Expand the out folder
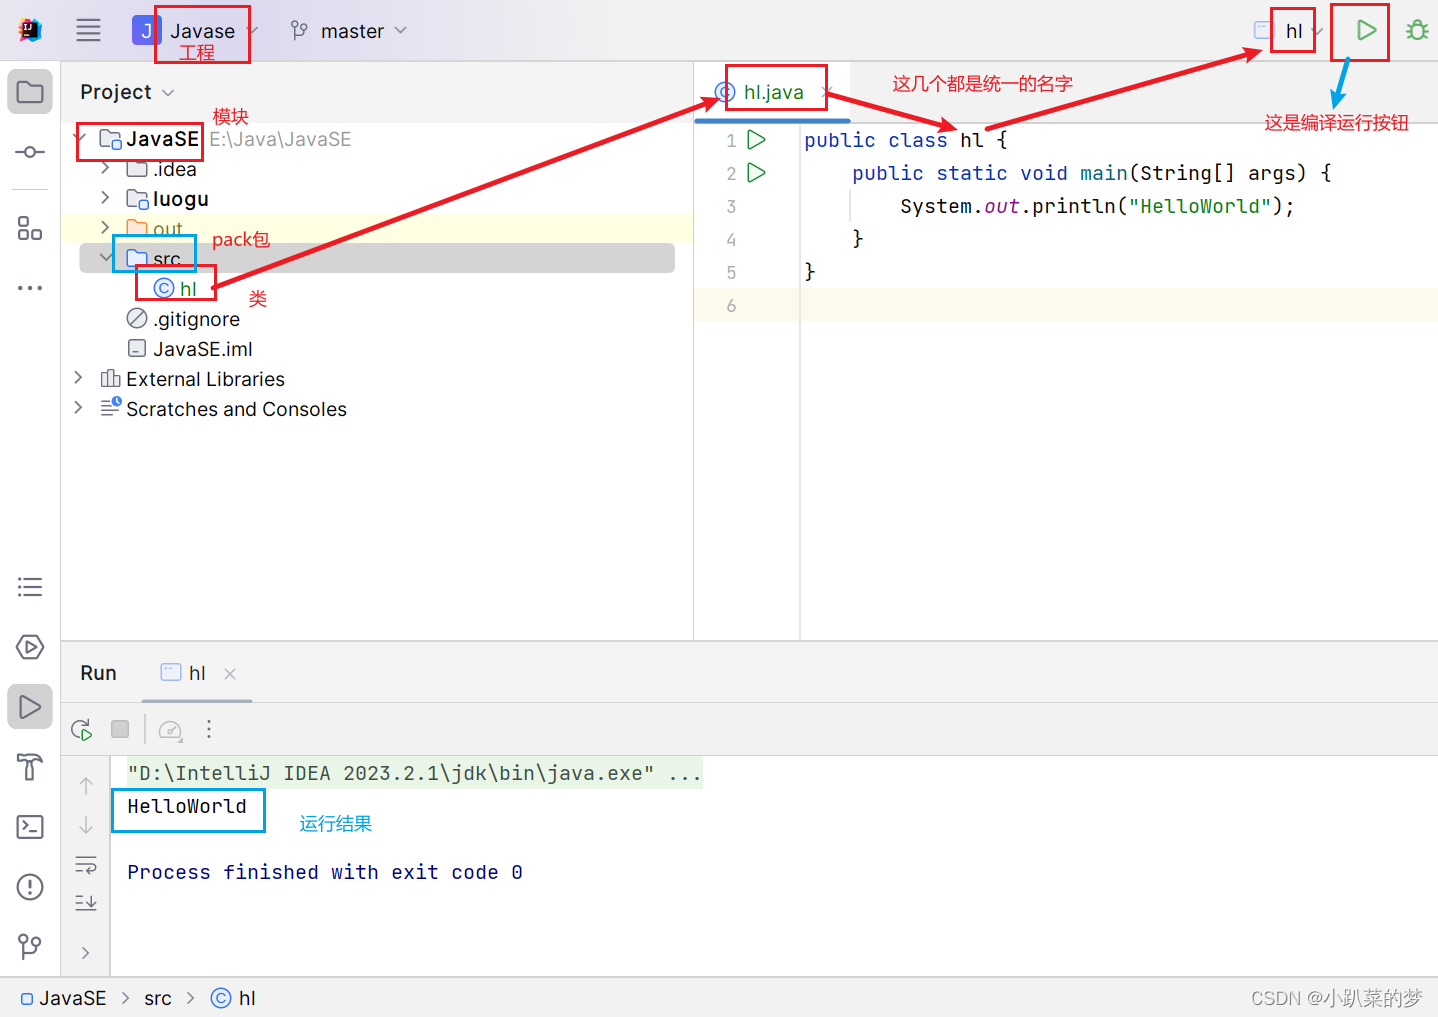The width and height of the screenshot is (1438, 1017). [x=105, y=228]
